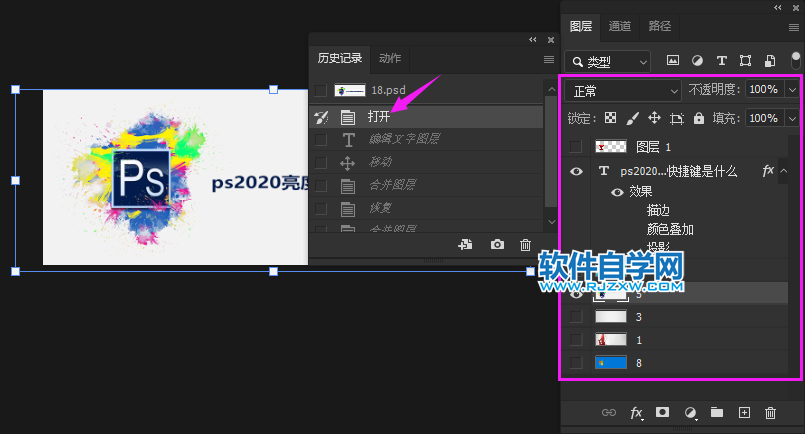Set history brush source for 18.psd snapshot
Image resolution: width=805 pixels, height=434 pixels.
[320, 90]
